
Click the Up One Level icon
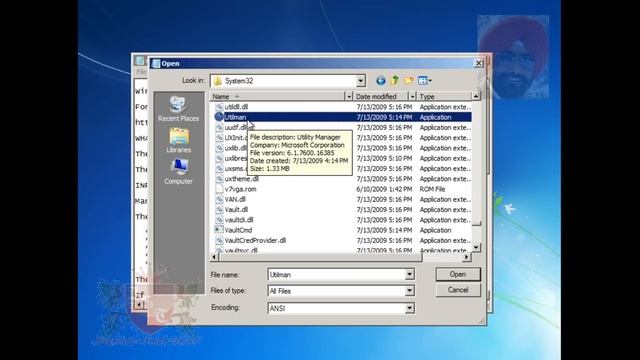394,80
